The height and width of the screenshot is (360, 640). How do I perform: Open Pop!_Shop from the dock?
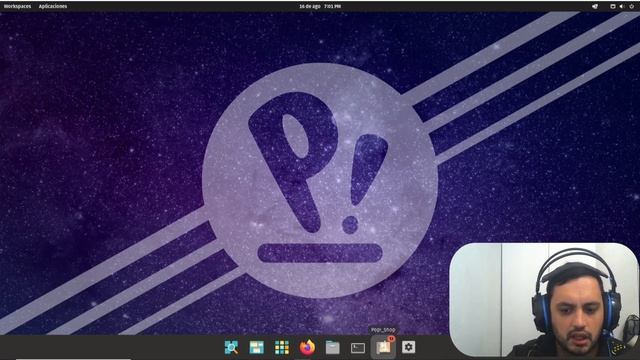(x=383, y=347)
